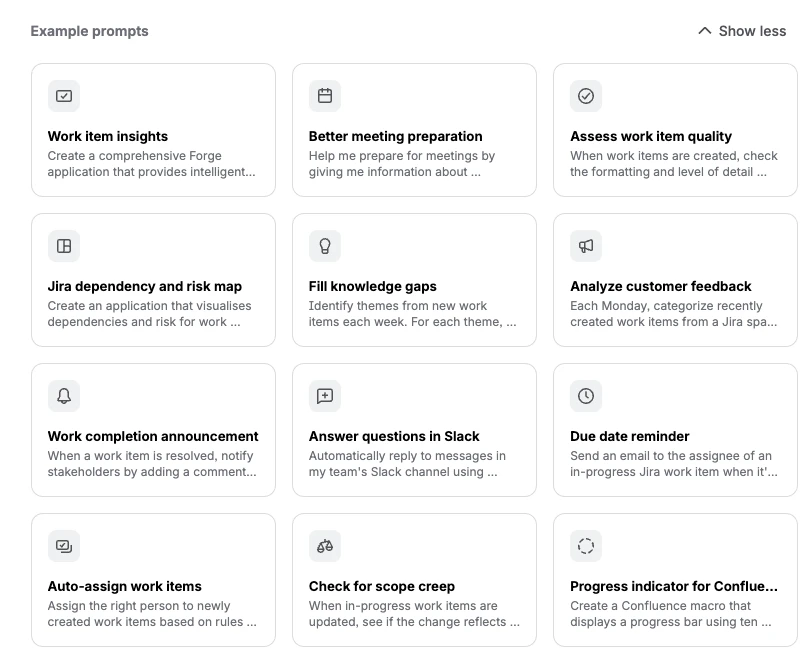This screenshot has width=805, height=653.
Task: Click the overlapping squares icon on Auto-assign work items
Action: 64,546
